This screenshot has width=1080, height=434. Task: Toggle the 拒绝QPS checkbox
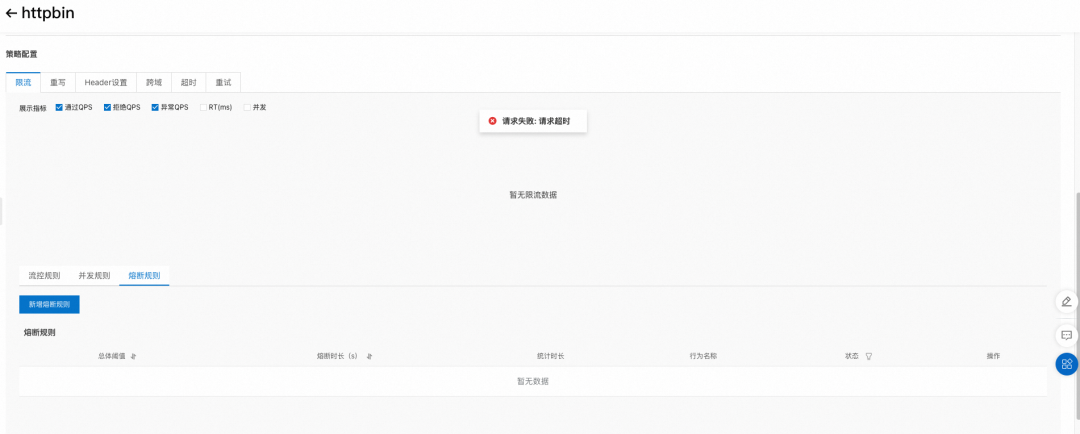pyautogui.click(x=107, y=107)
